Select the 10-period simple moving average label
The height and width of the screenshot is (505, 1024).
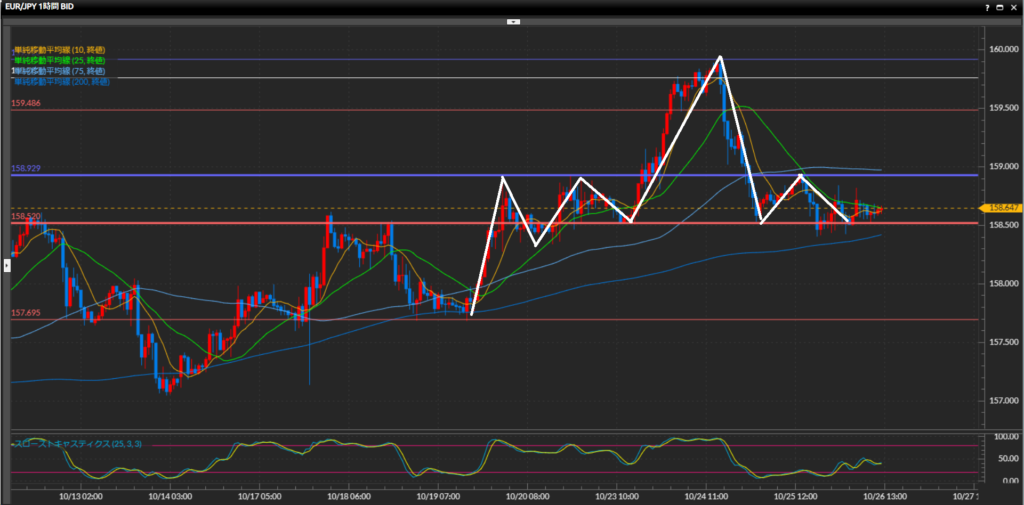click(60, 50)
